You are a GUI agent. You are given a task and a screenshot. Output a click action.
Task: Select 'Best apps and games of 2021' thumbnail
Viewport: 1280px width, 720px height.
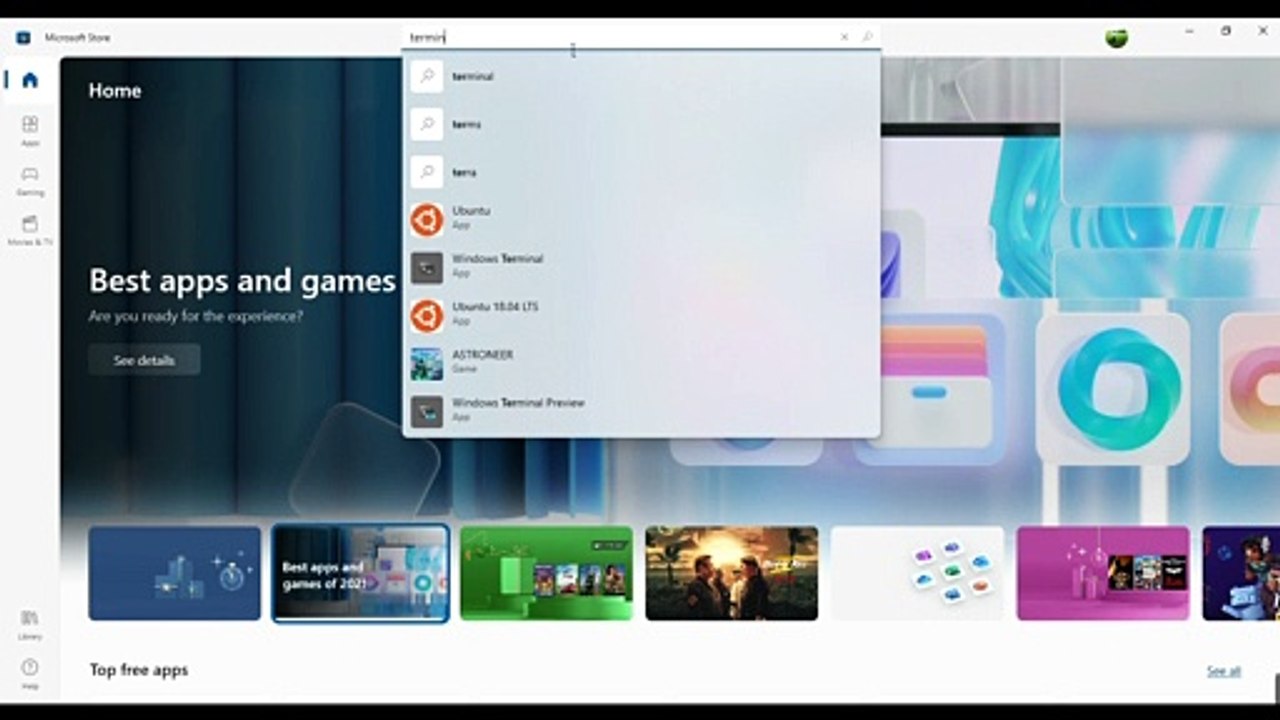tap(360, 574)
